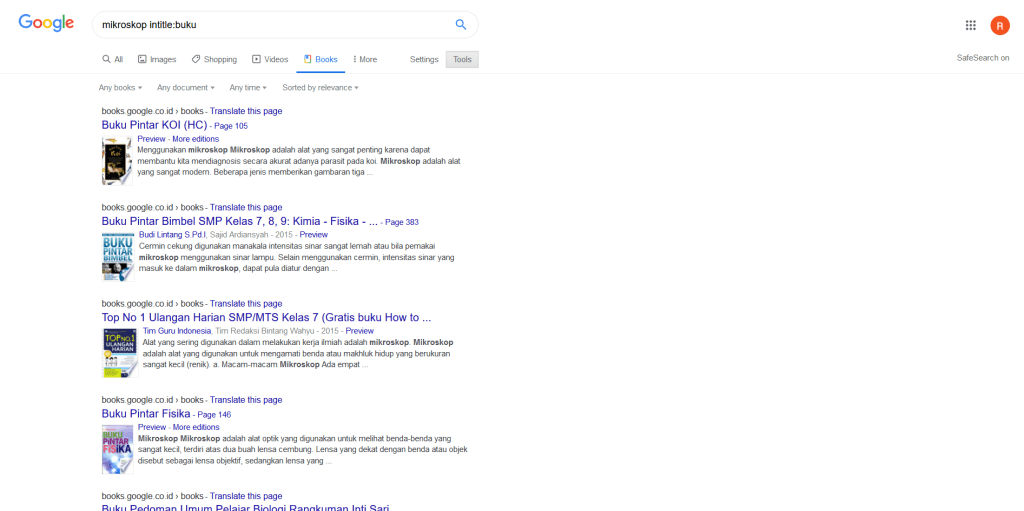This screenshot has width=1024, height=511.
Task: Open the Buku Pintar KOI (HC) result
Action: pyautogui.click(x=154, y=125)
